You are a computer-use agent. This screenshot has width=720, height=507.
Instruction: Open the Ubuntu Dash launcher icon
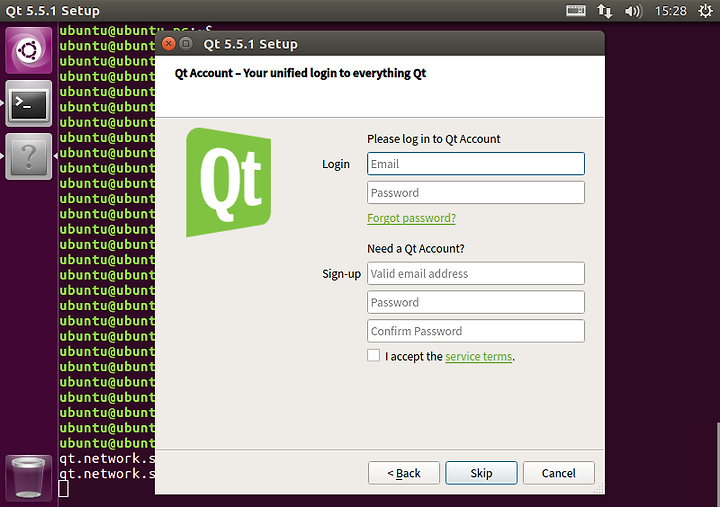point(28,50)
